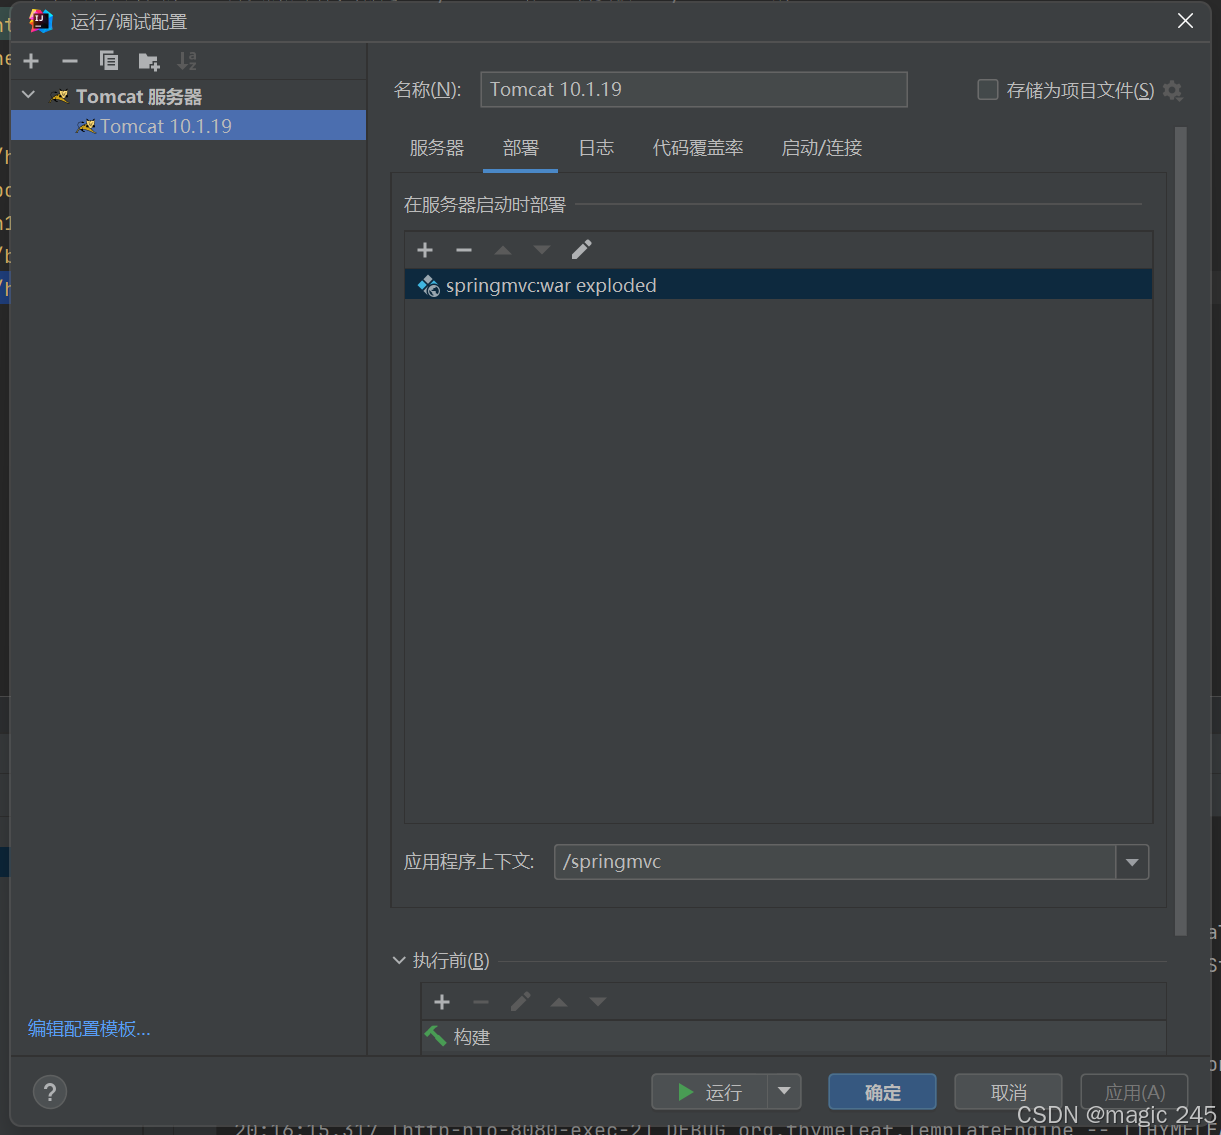Click the 应用(A) apply button
1221x1135 pixels.
[1134, 1092]
